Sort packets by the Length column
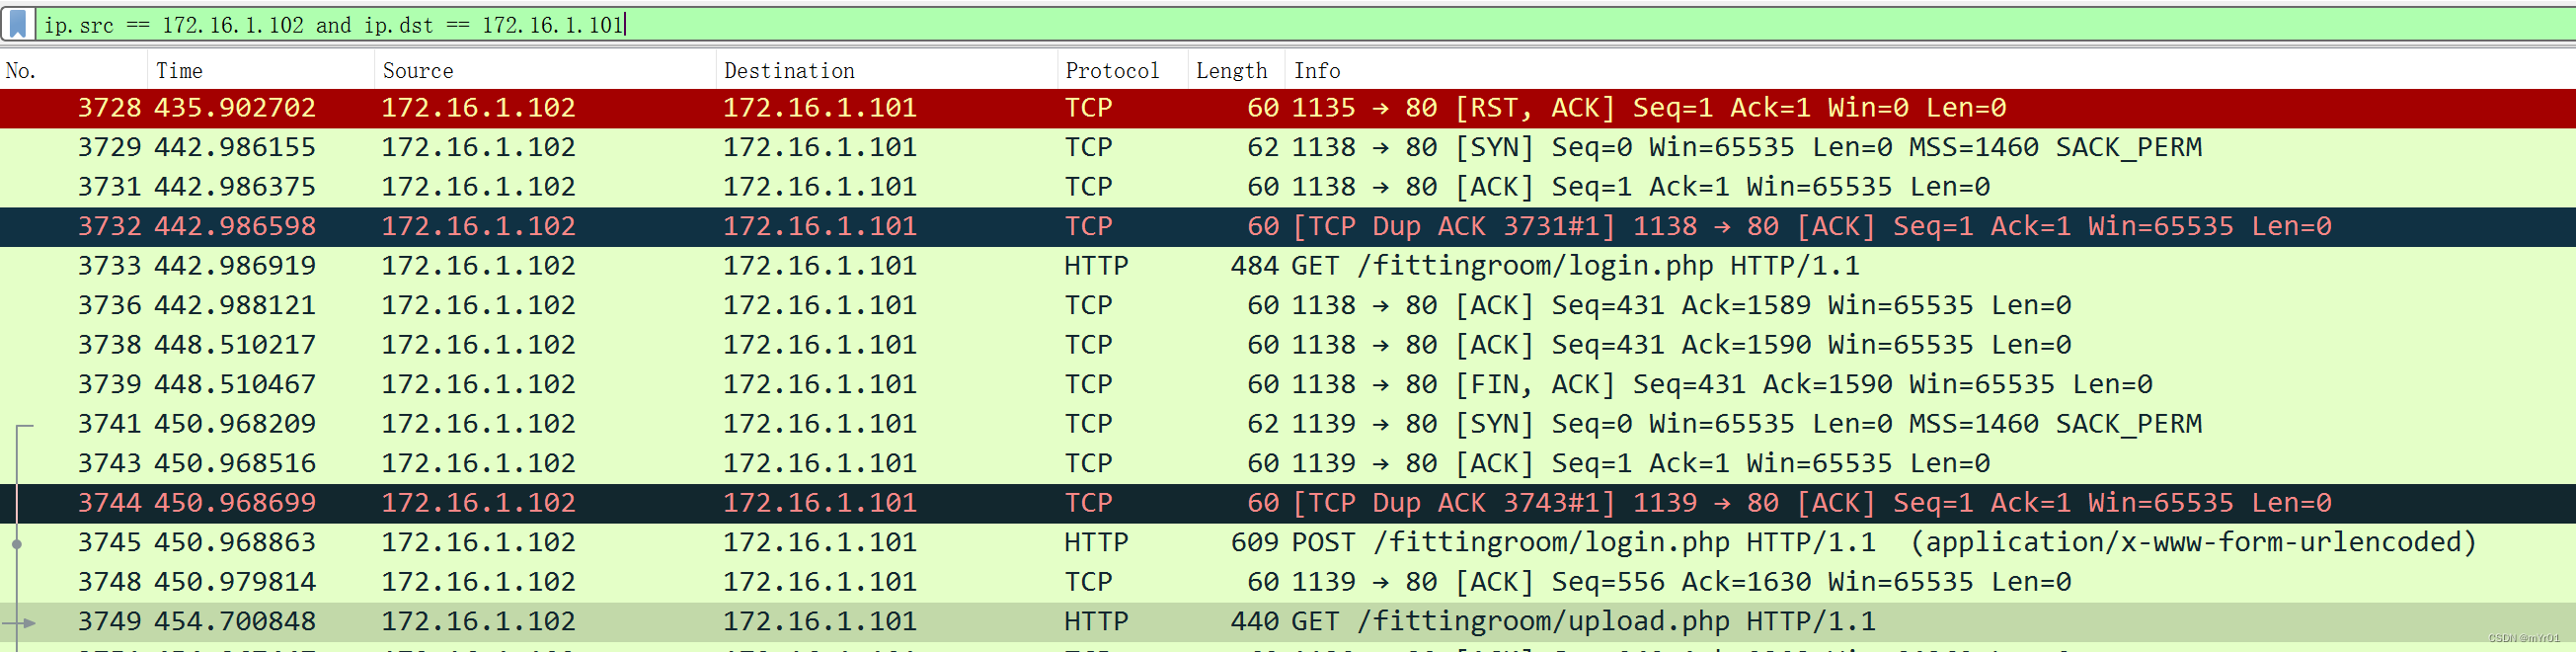The height and width of the screenshot is (652, 2576). click(x=1232, y=70)
